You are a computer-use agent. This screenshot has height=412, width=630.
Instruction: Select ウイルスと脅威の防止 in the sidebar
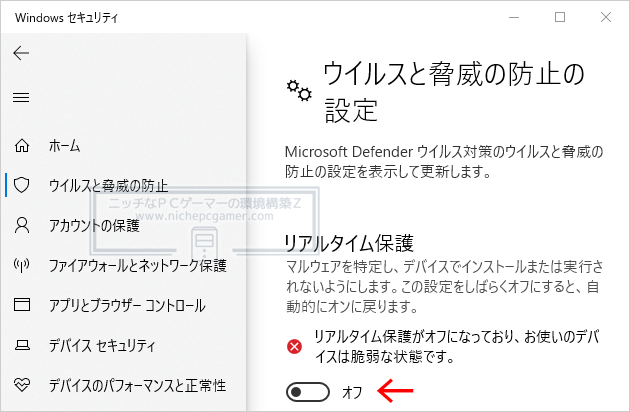108,185
